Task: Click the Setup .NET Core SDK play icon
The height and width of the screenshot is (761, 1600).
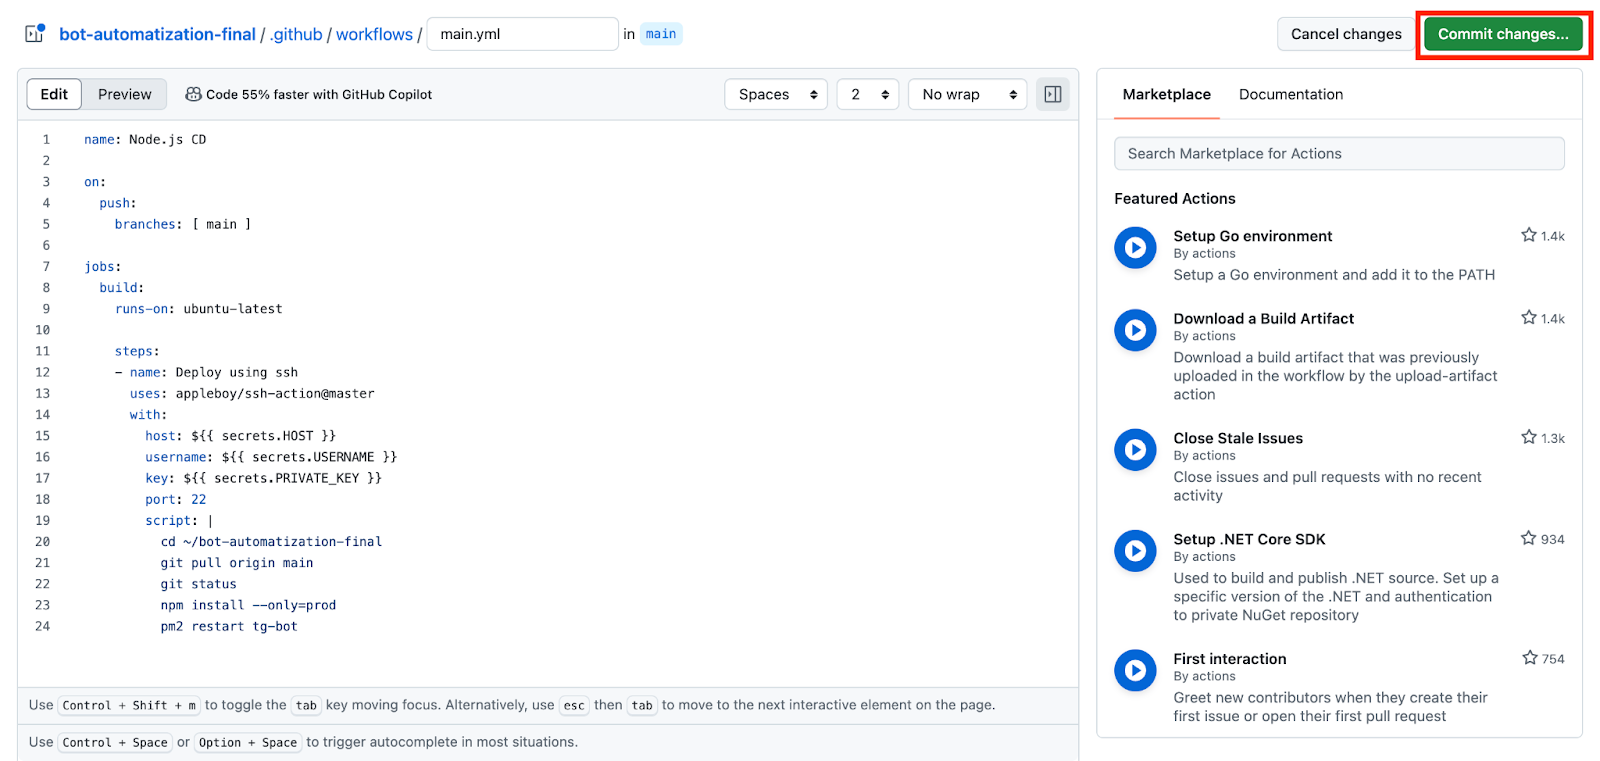Action: [x=1135, y=551]
